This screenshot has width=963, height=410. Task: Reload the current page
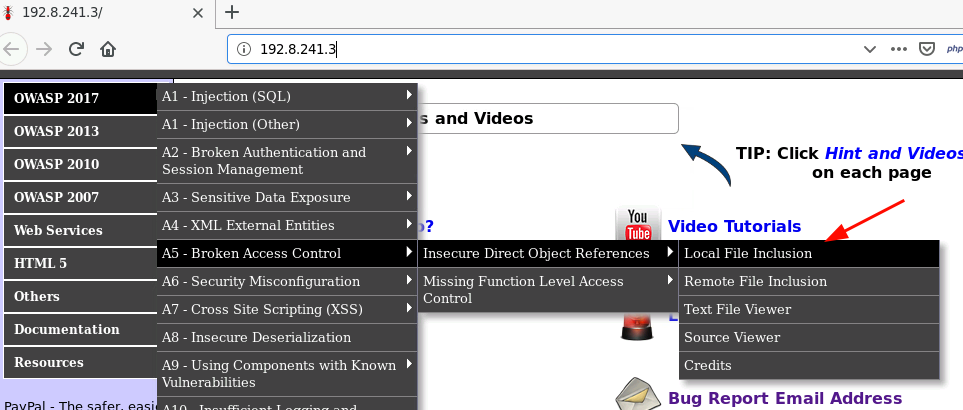coord(76,49)
